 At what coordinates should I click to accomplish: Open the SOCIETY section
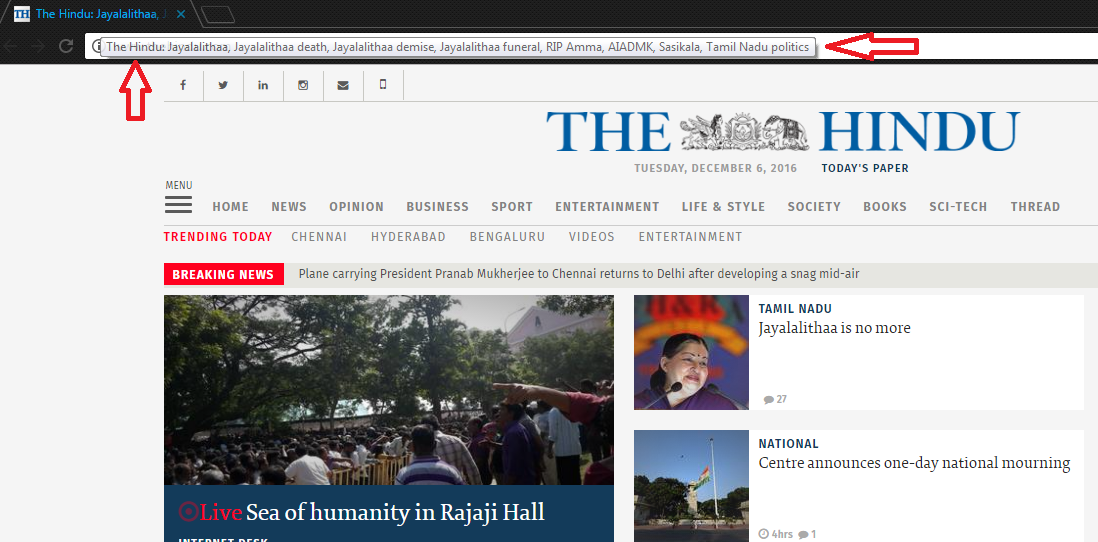814,207
